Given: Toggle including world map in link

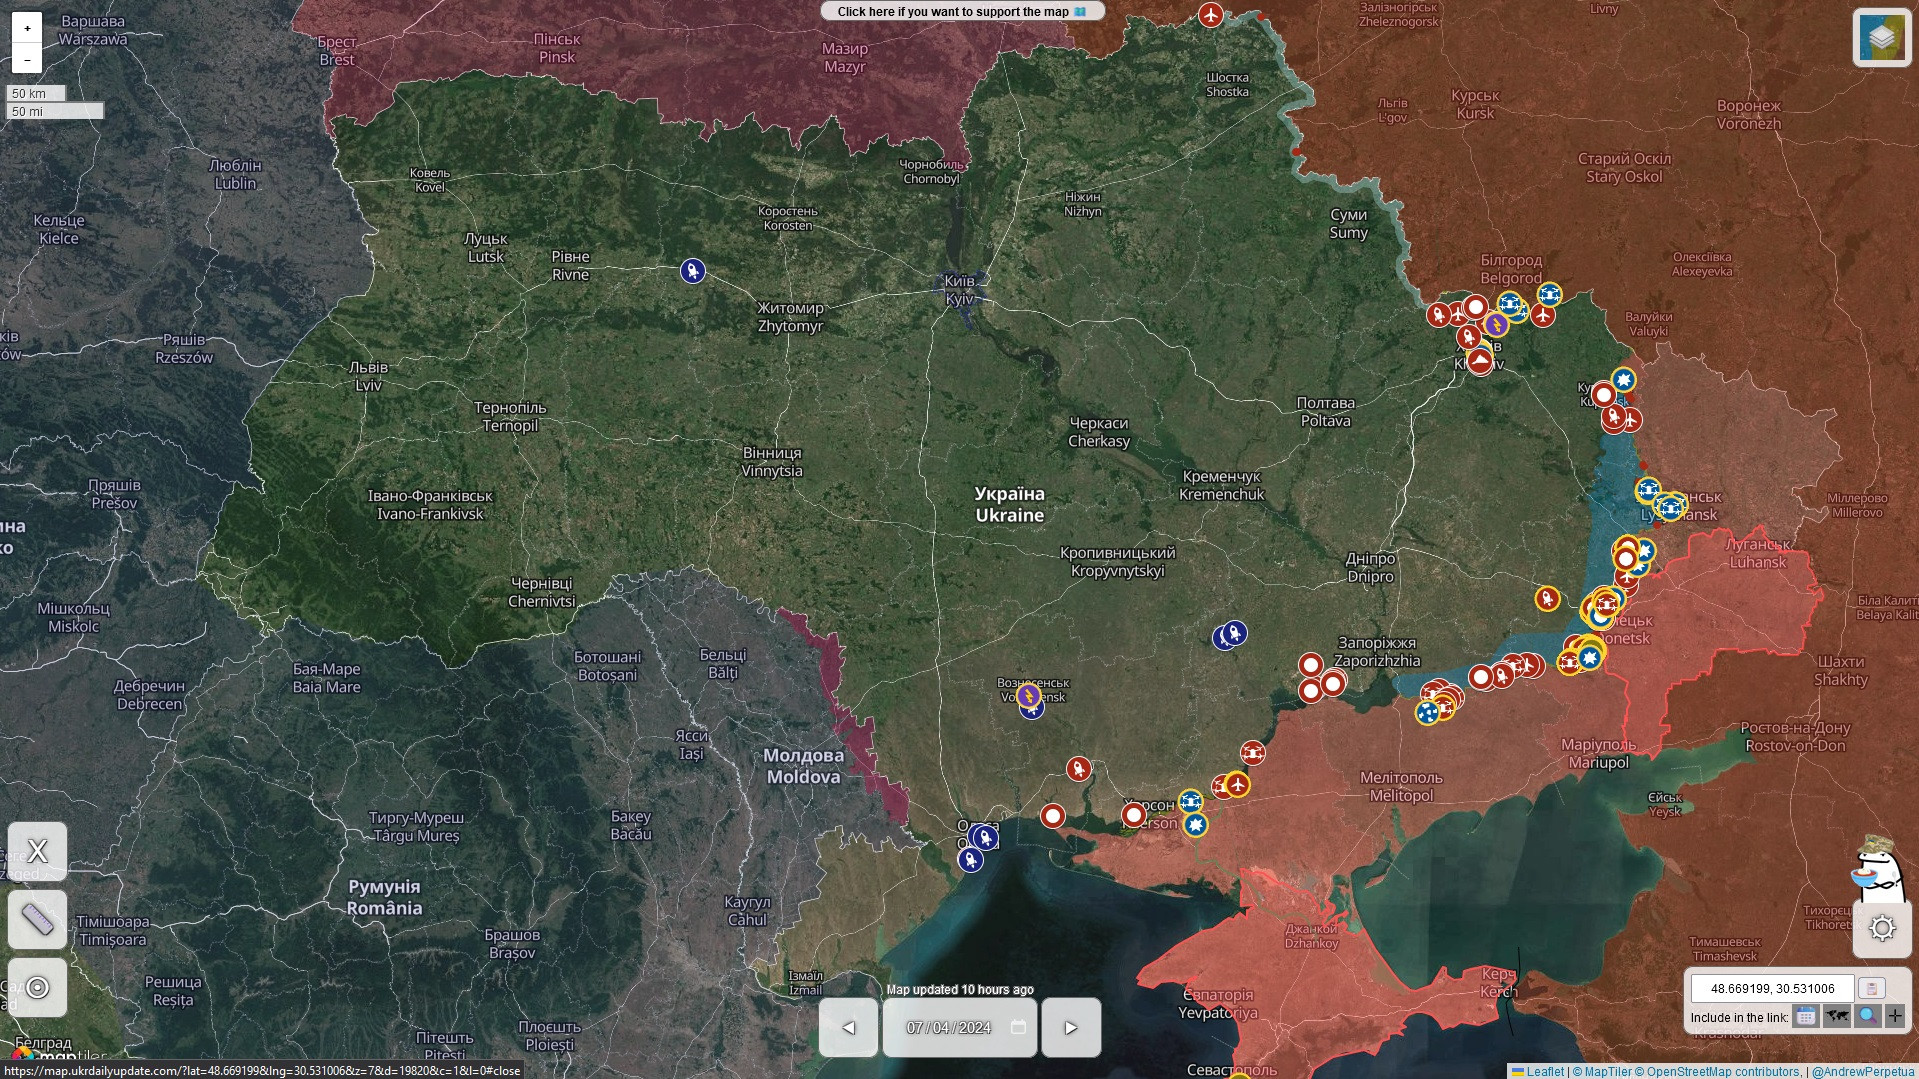Looking at the screenshot, I should 1836,1017.
